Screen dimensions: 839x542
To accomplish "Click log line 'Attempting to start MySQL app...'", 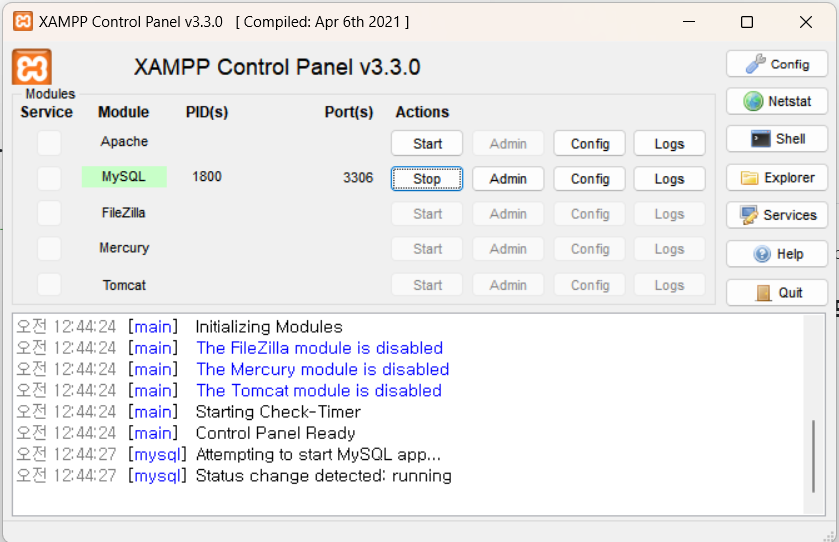I will (x=318, y=454).
